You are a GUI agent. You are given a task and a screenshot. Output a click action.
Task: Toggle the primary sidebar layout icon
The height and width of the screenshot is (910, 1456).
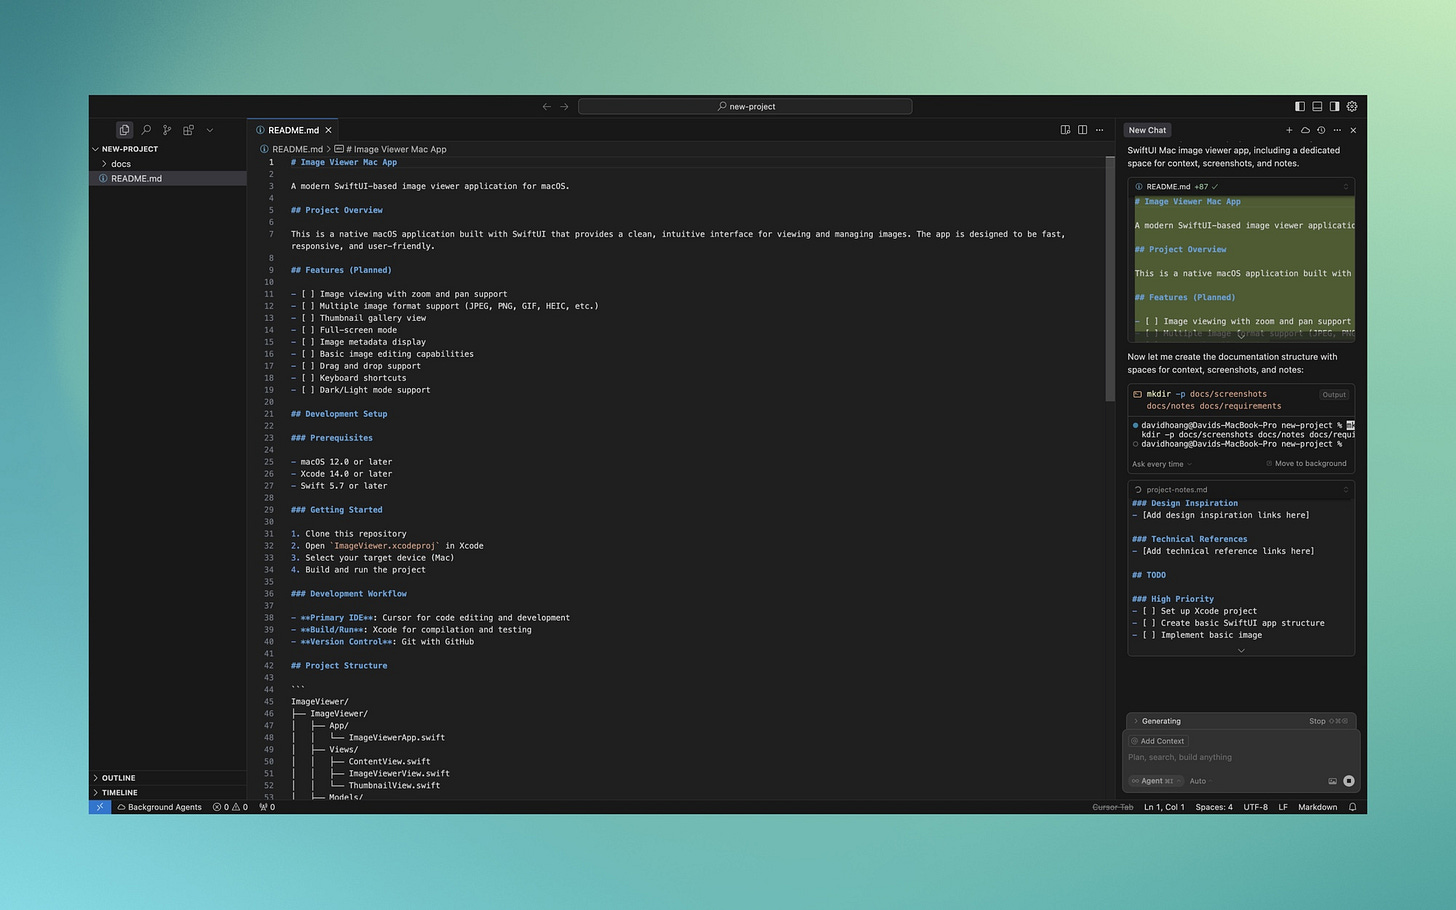(1300, 106)
